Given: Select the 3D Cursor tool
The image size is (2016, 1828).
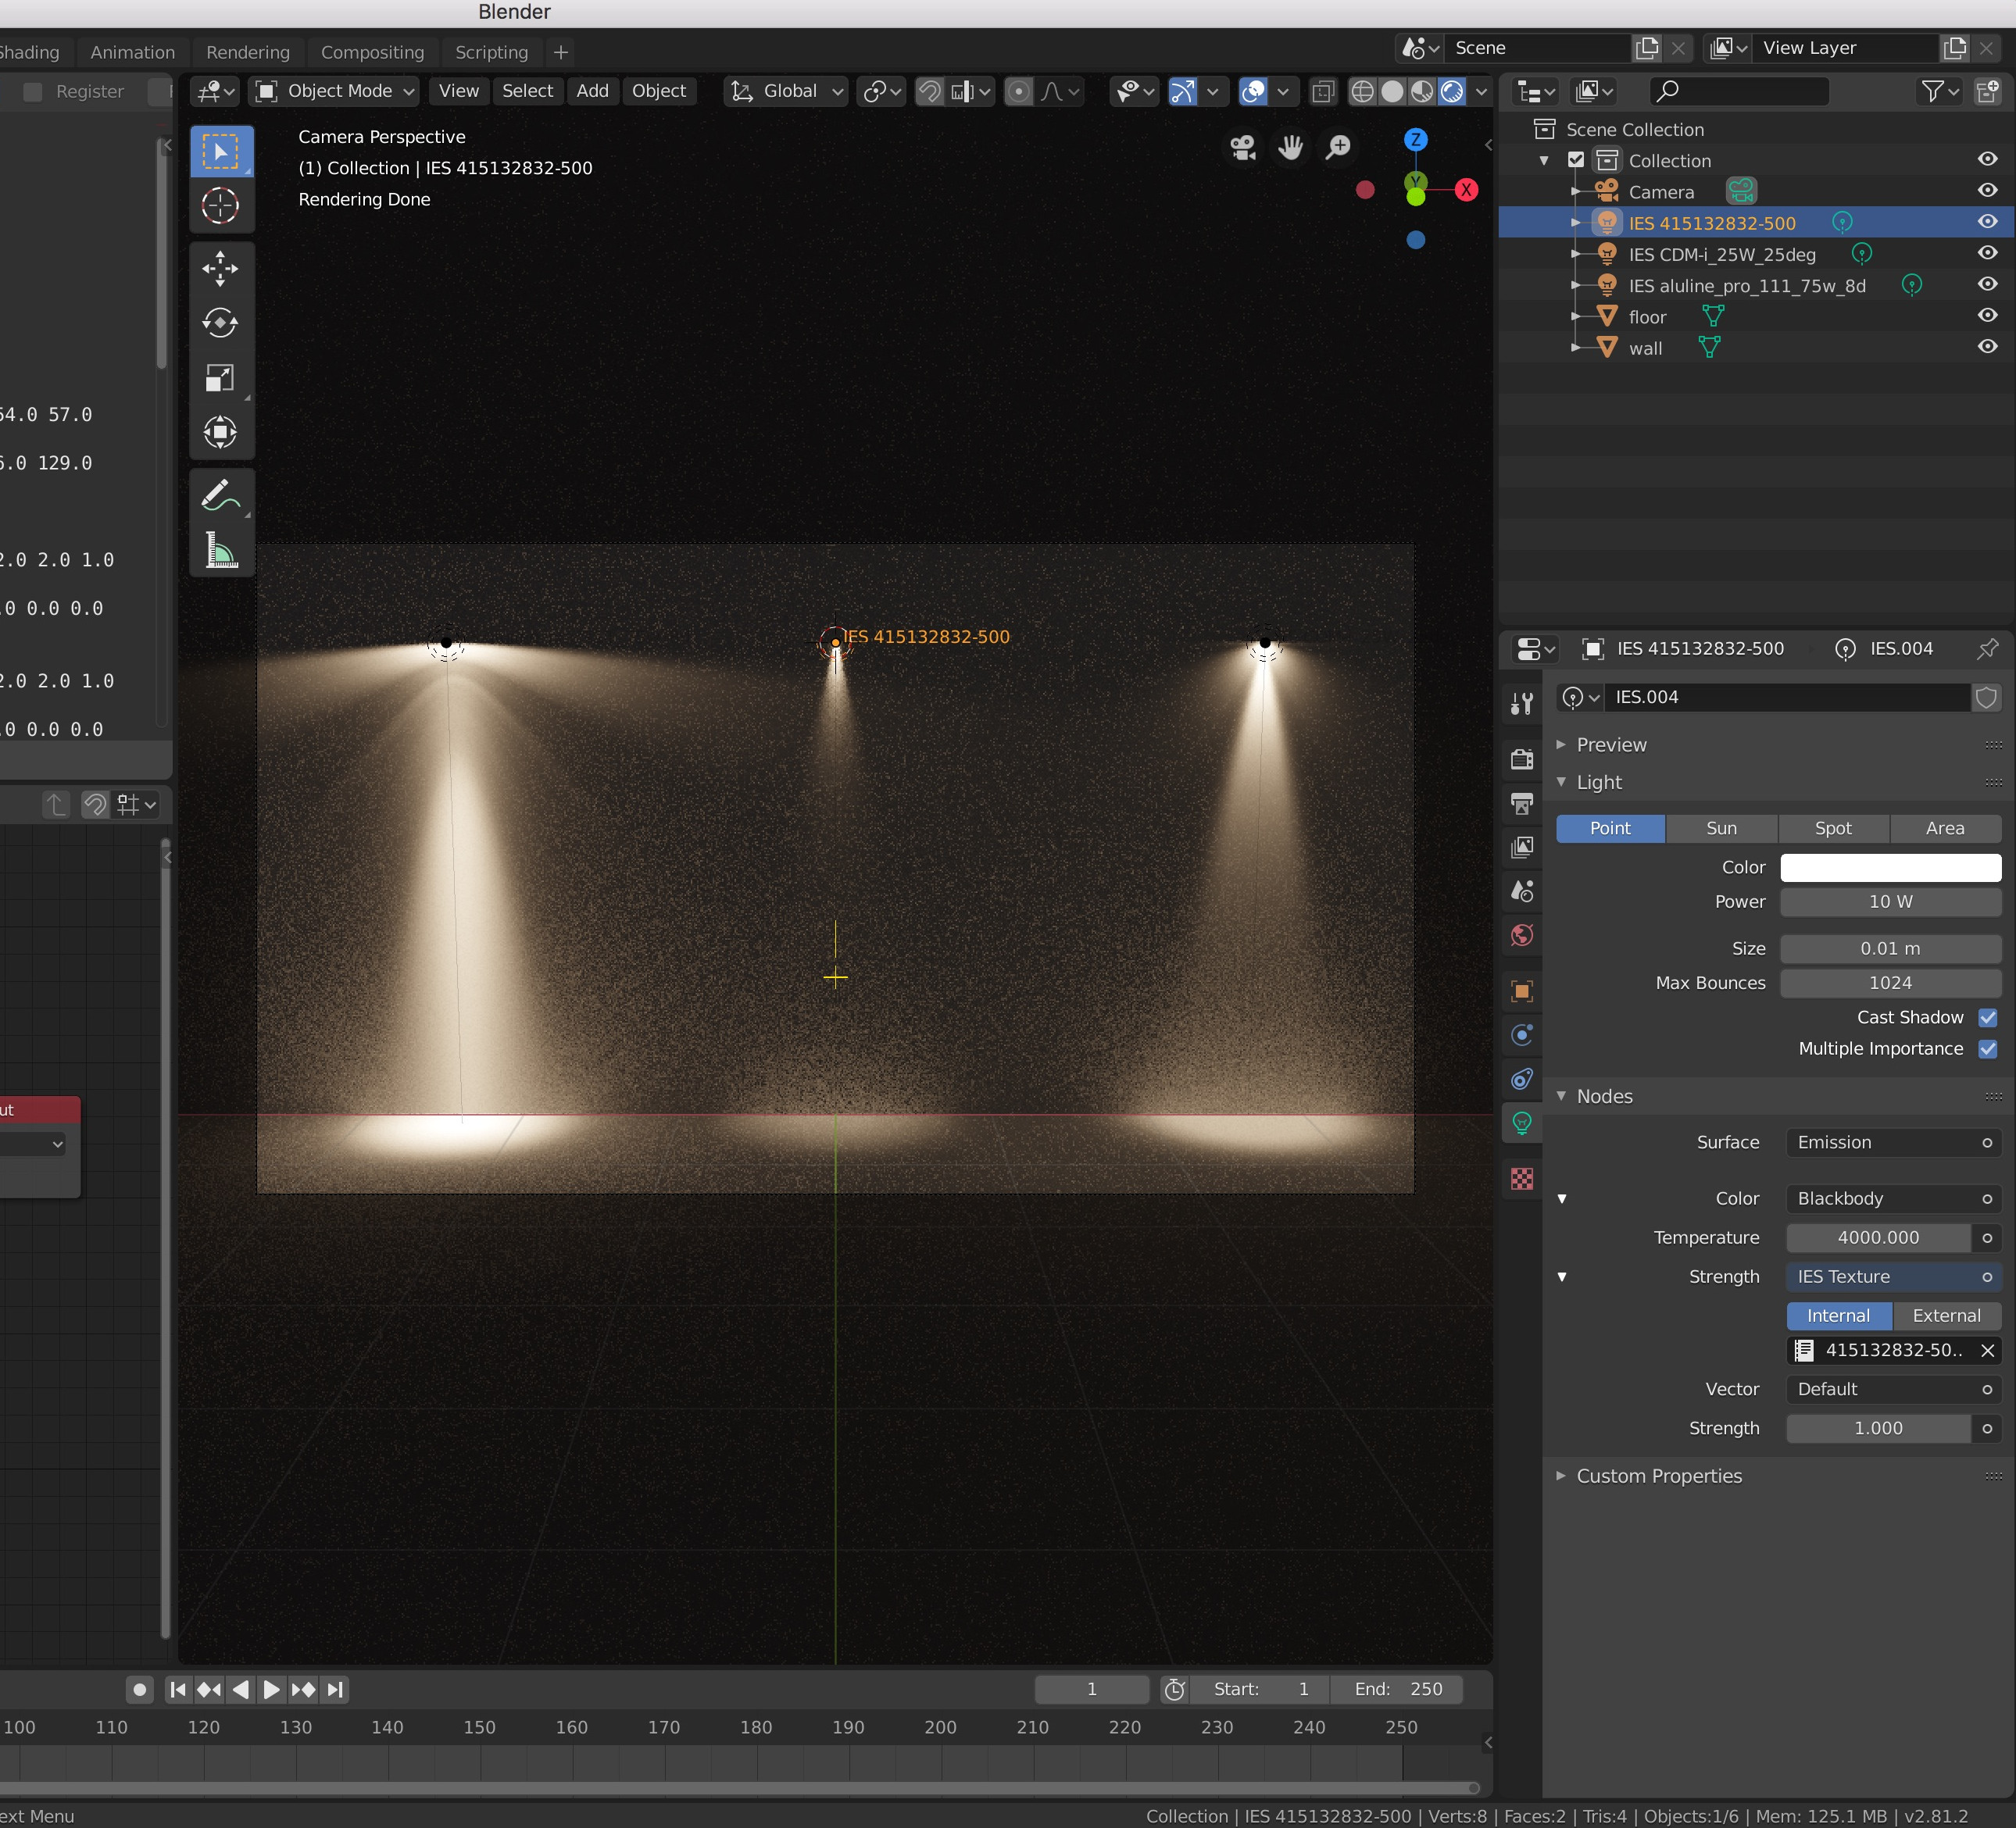Looking at the screenshot, I should [220, 206].
